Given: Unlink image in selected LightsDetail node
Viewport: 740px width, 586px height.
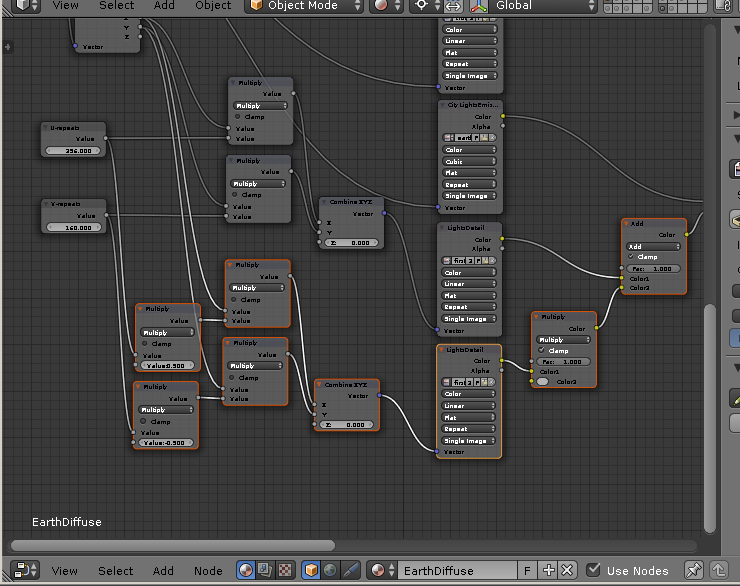Looking at the screenshot, I should pos(491,382).
